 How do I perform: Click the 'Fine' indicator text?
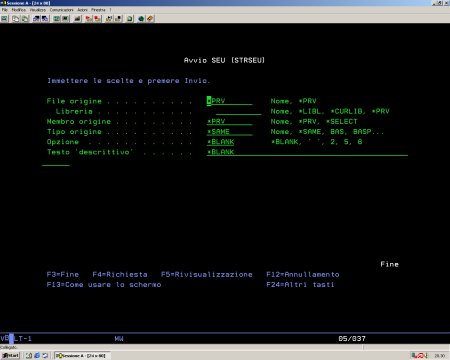pos(389,264)
